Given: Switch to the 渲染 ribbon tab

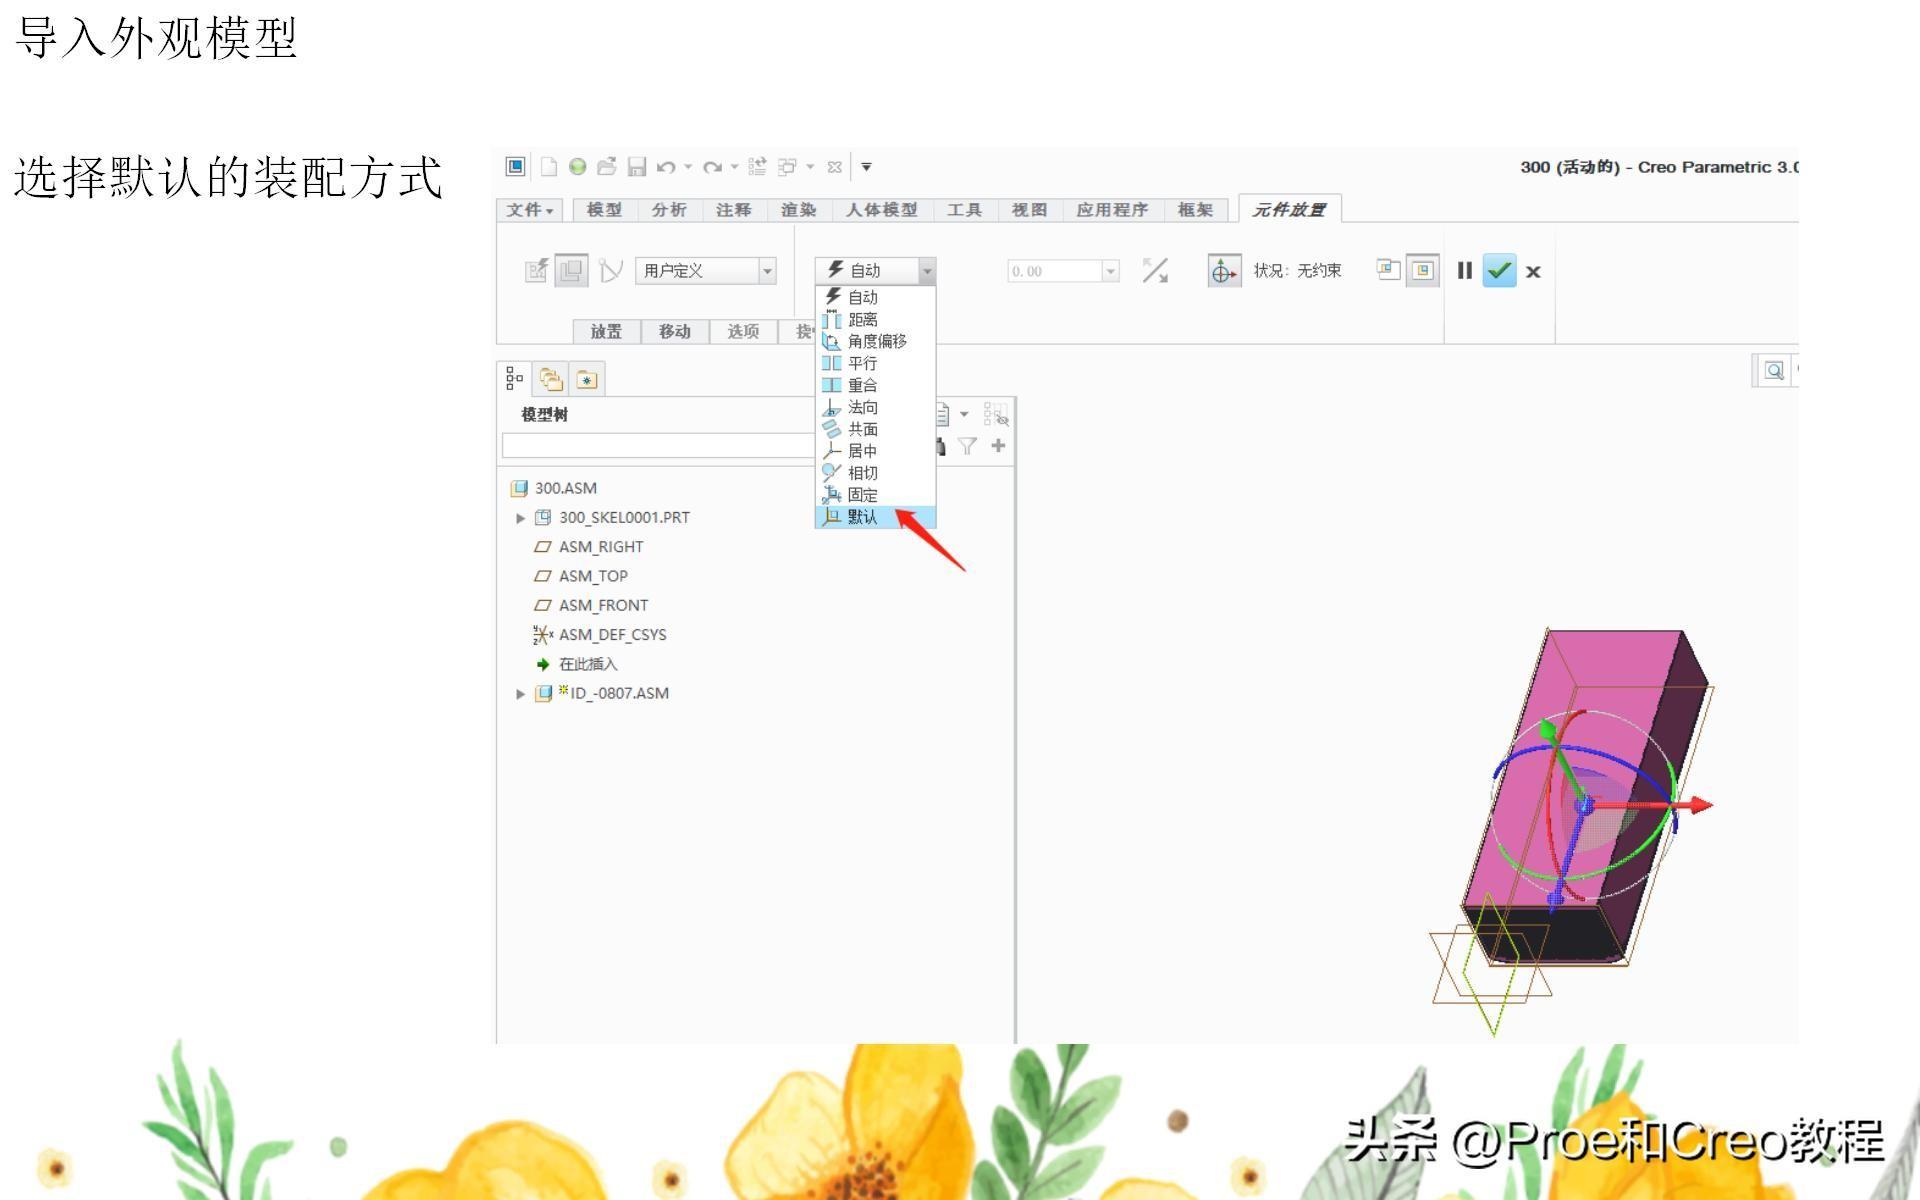Looking at the screenshot, I should point(800,210).
